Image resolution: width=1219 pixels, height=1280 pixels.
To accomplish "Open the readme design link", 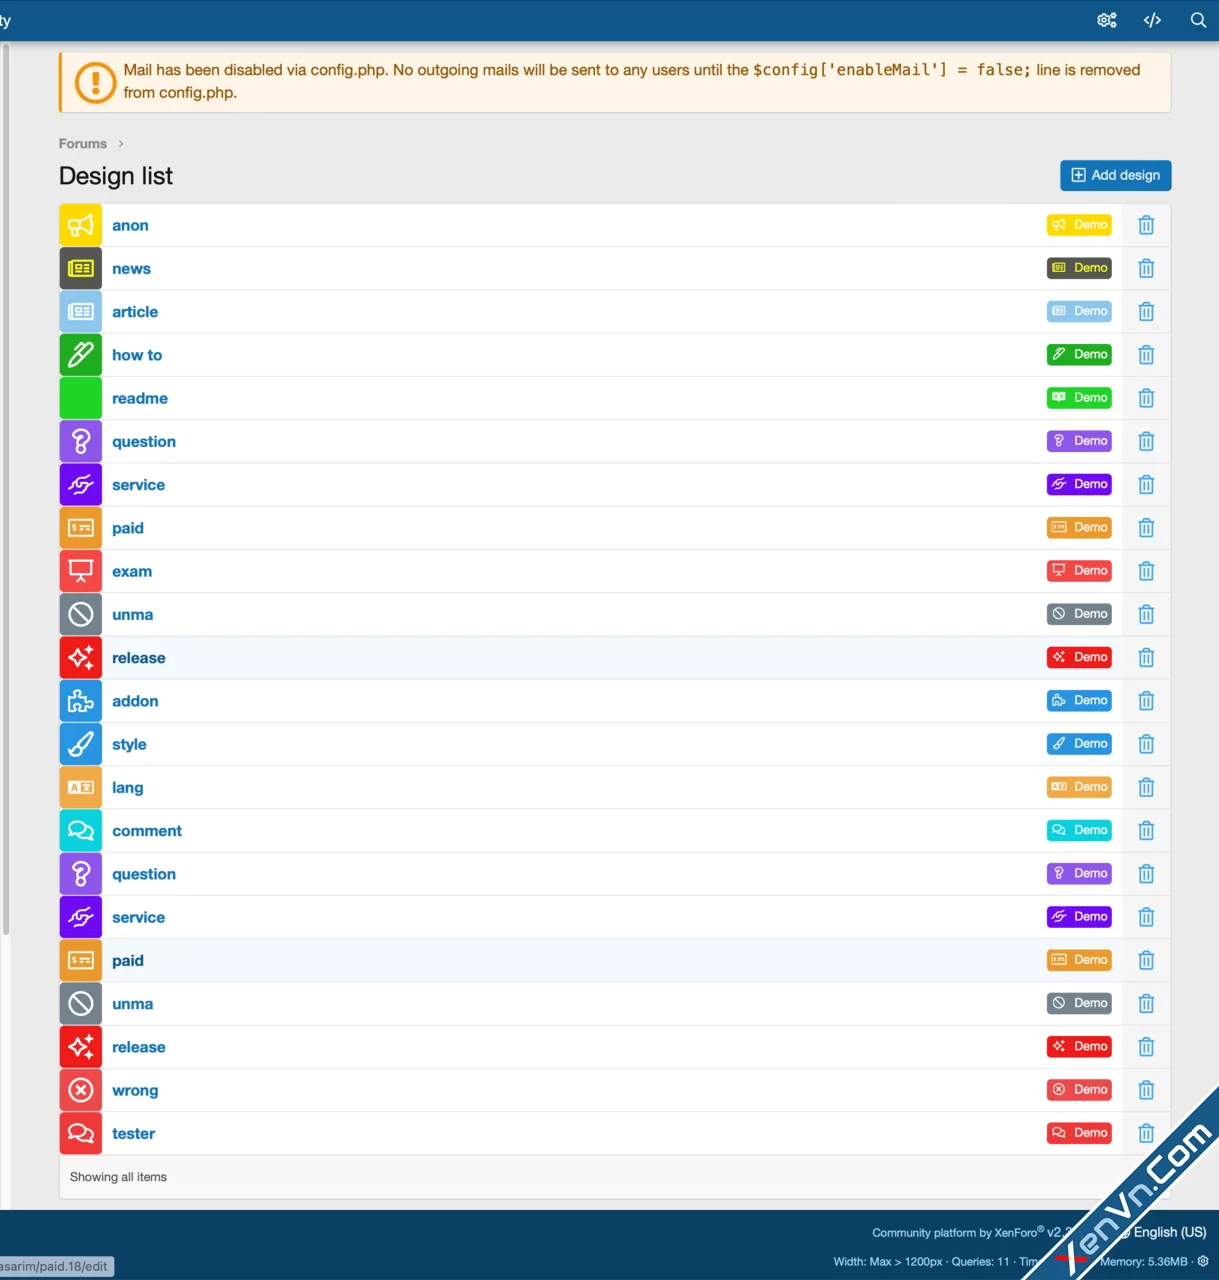I will coord(140,399).
